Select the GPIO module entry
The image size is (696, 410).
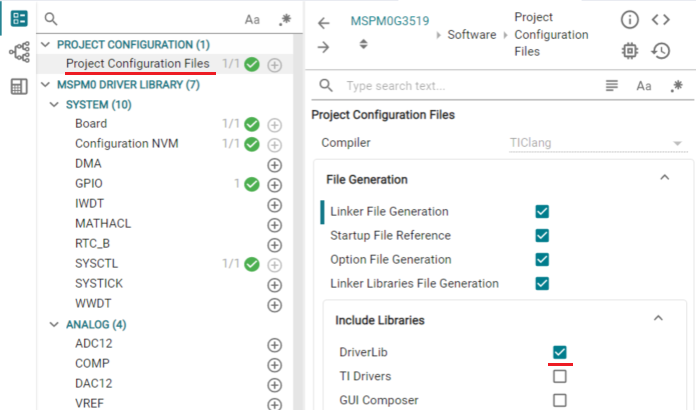[89, 184]
